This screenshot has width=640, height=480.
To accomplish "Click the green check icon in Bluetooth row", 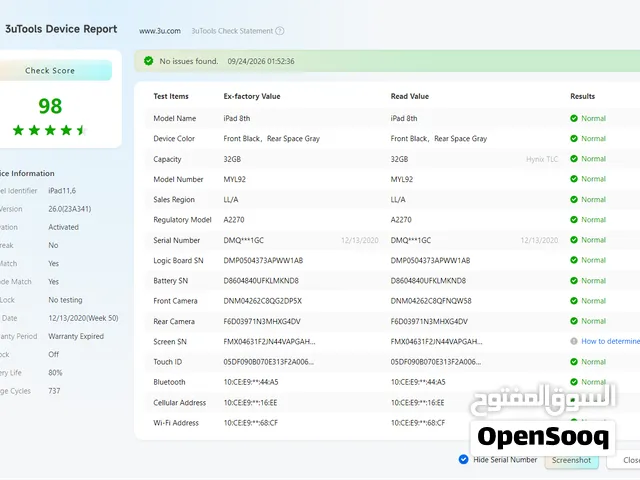I will (x=574, y=382).
